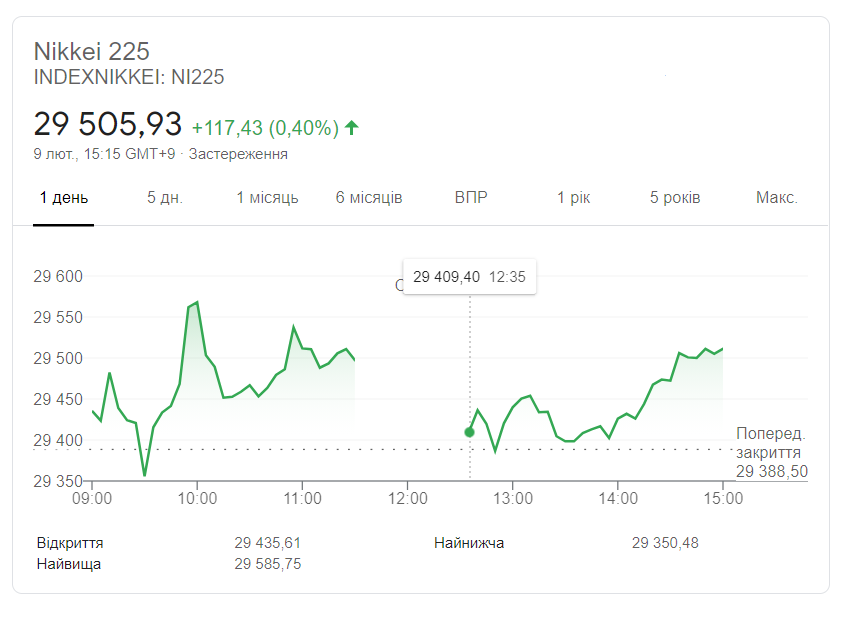
Task: Click the current value 29 505,93
Action: [x=108, y=124]
